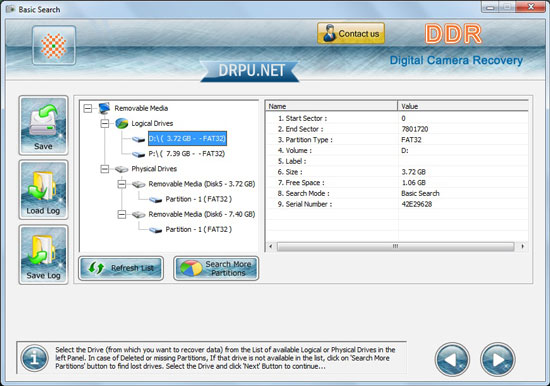This screenshot has height=386, width=550.
Task: Click Search More Partitions button
Action: tap(216, 268)
